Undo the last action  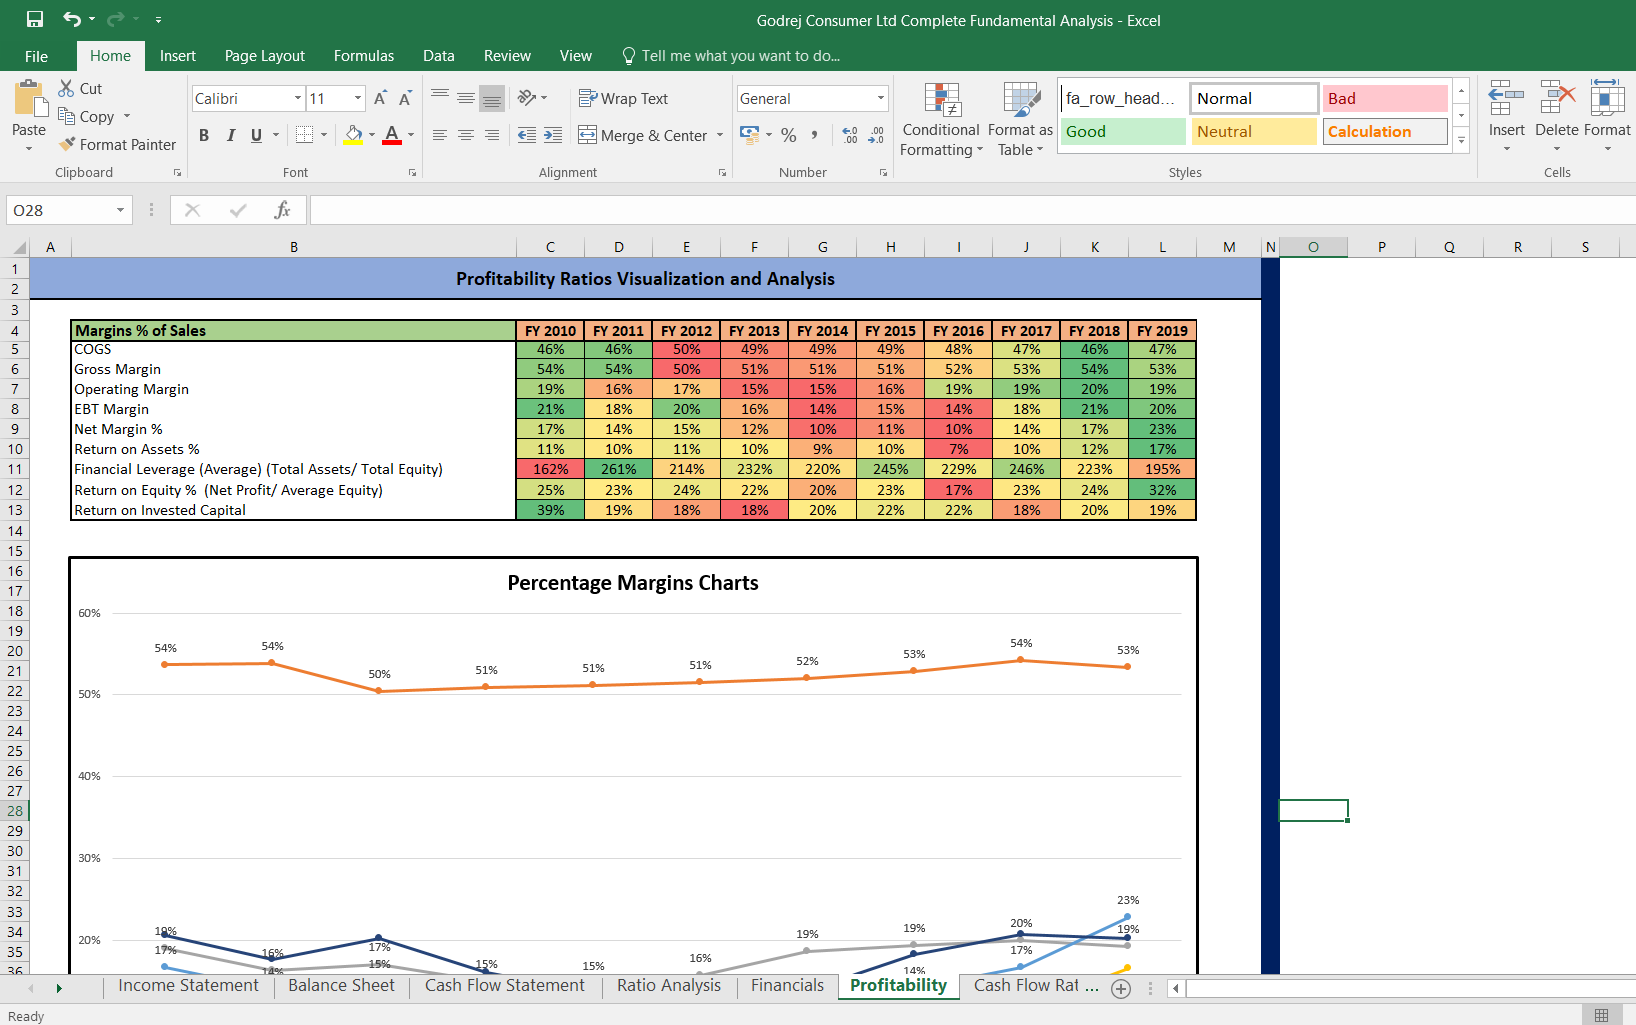(72, 19)
